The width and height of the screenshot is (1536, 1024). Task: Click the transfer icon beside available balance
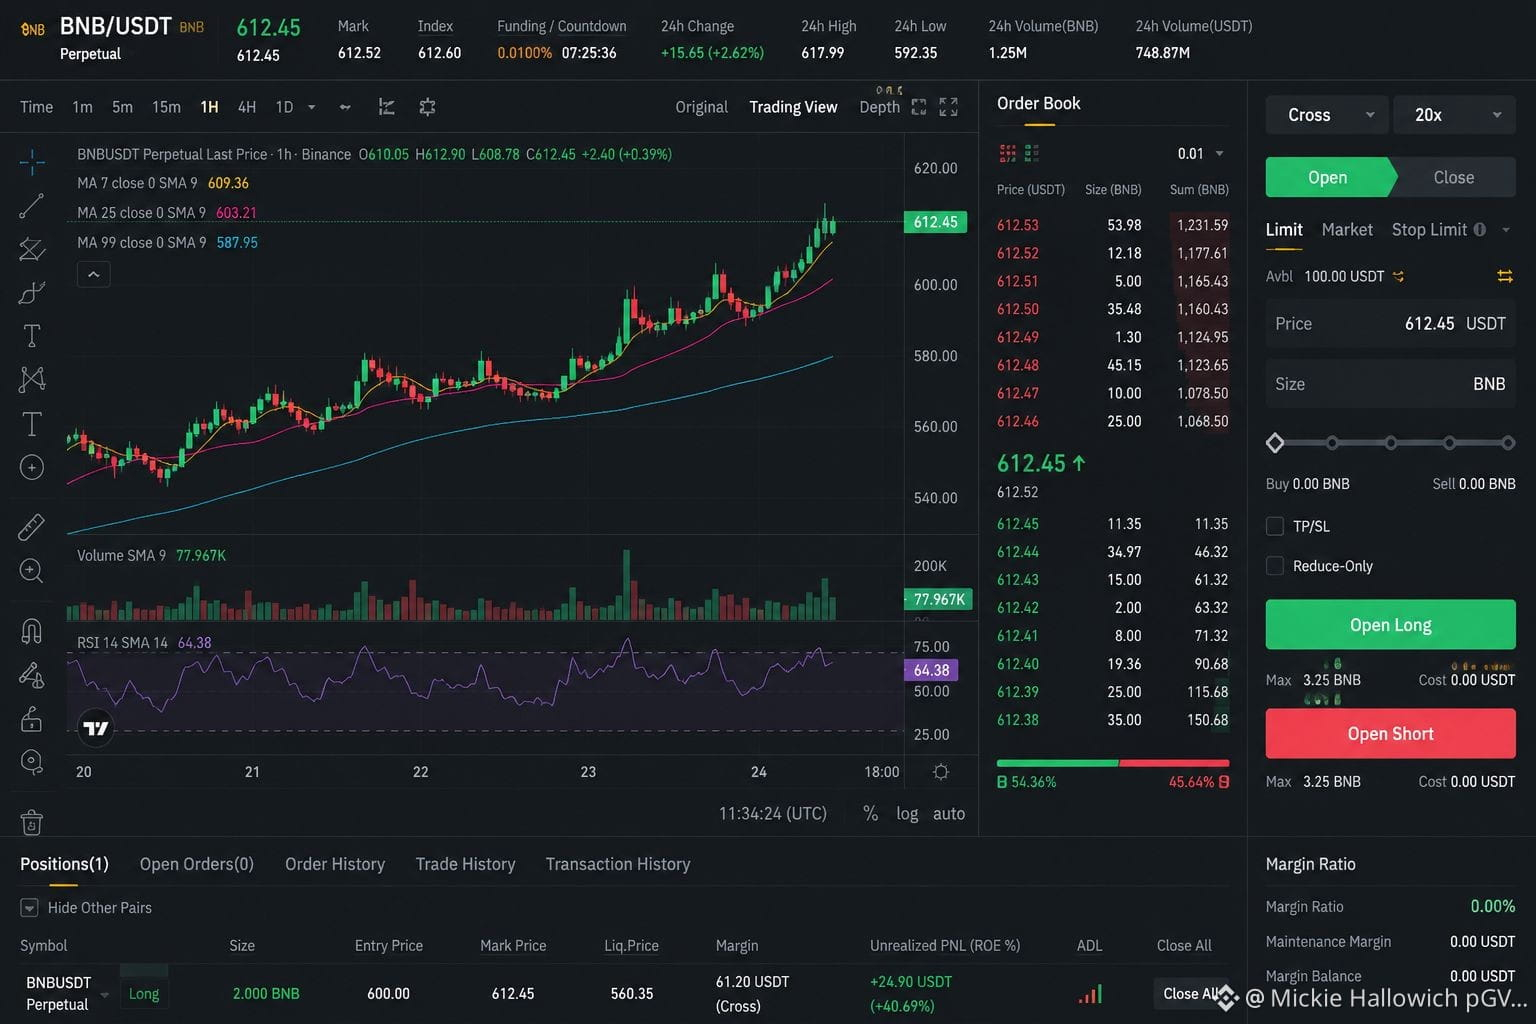click(1398, 276)
